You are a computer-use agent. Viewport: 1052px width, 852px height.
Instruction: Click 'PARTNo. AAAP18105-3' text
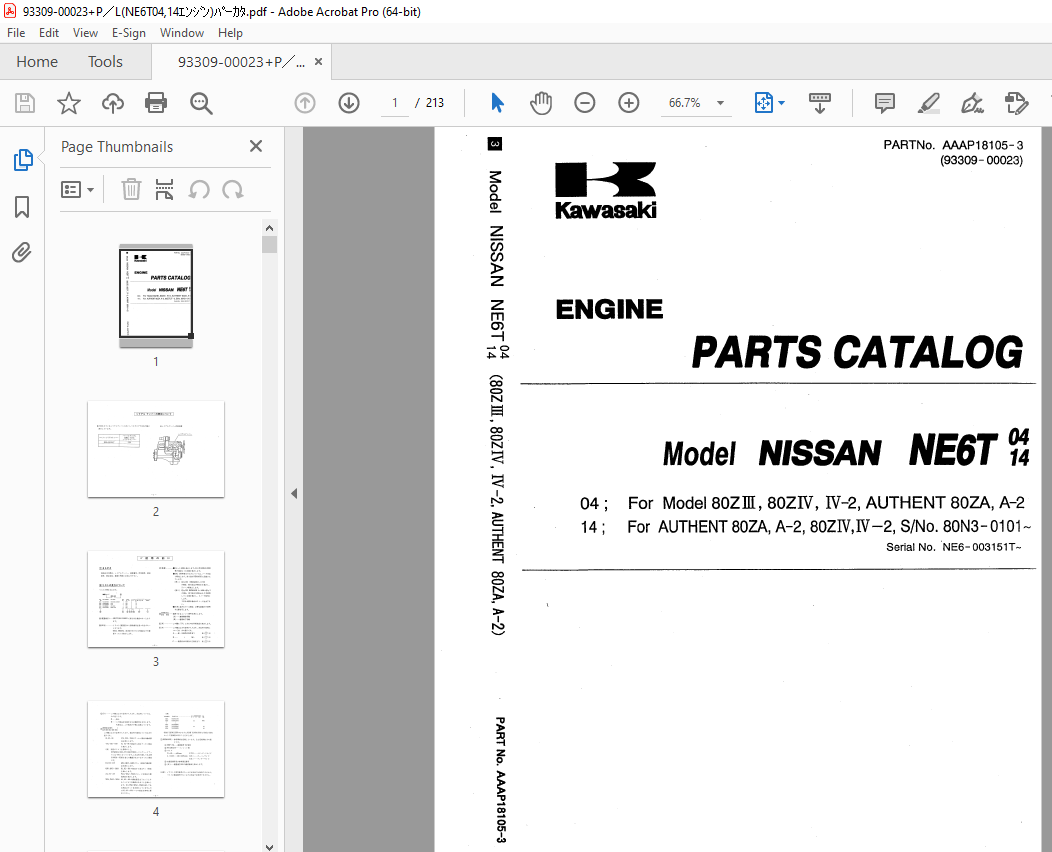(953, 145)
